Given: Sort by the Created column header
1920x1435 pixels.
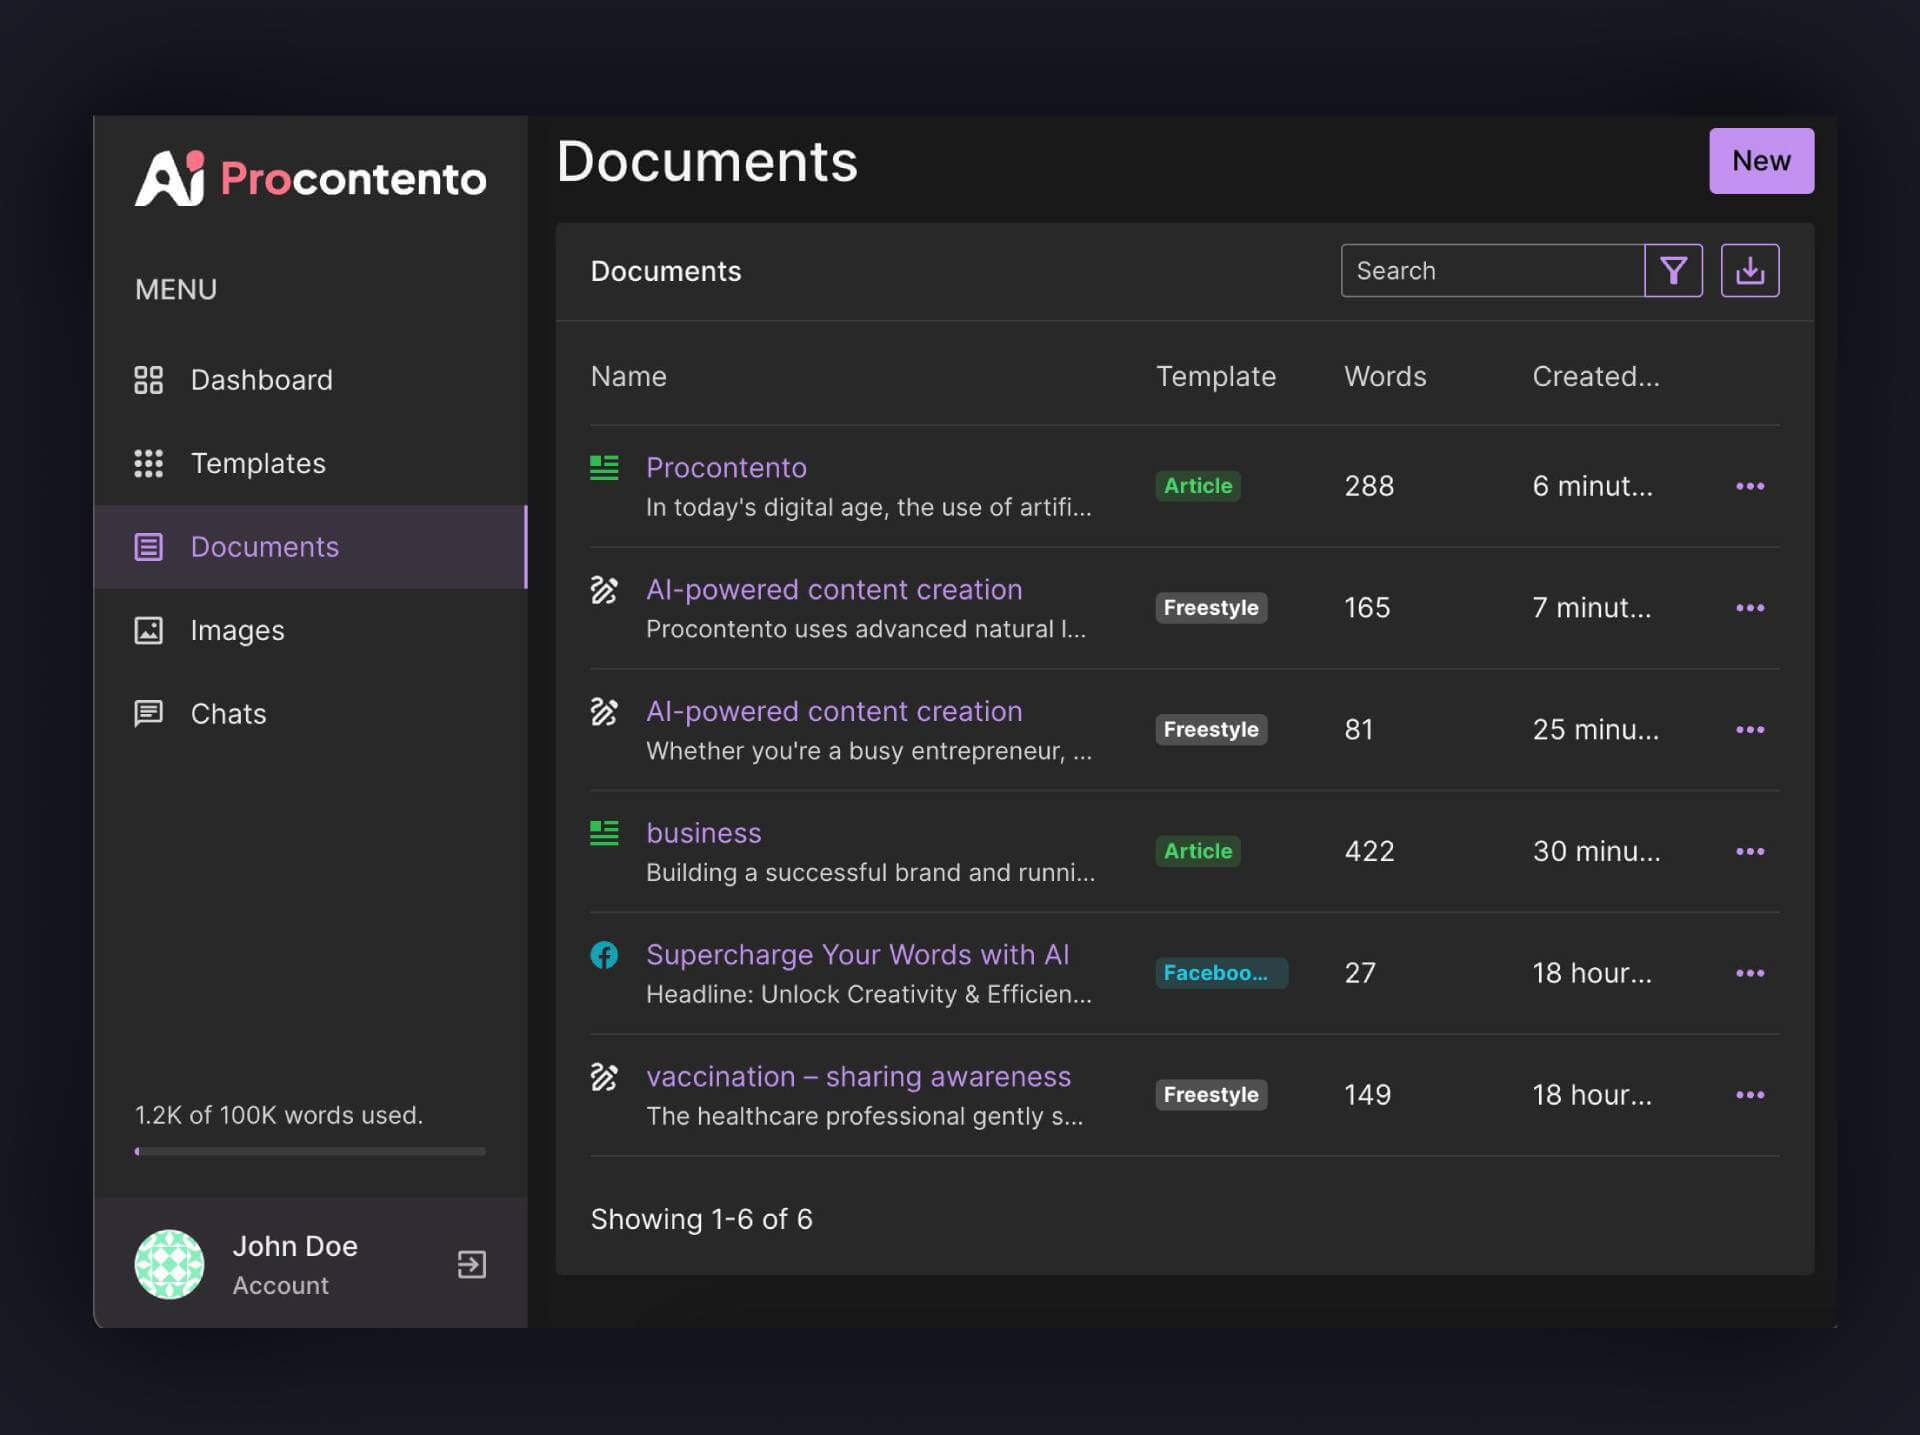Looking at the screenshot, I should pyautogui.click(x=1595, y=377).
